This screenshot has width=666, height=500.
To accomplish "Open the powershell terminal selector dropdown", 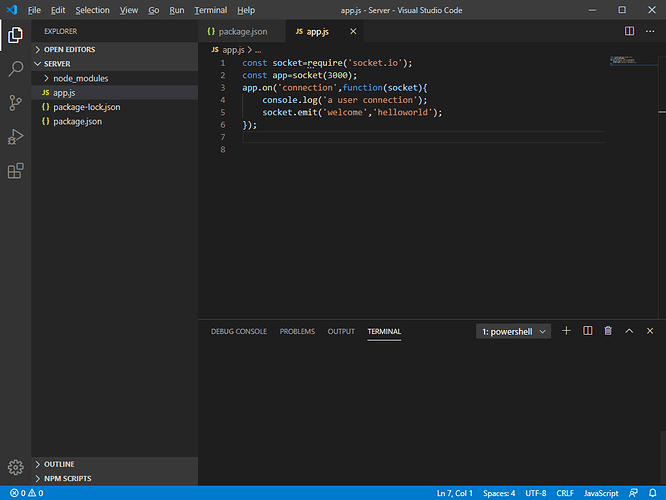I will (513, 331).
